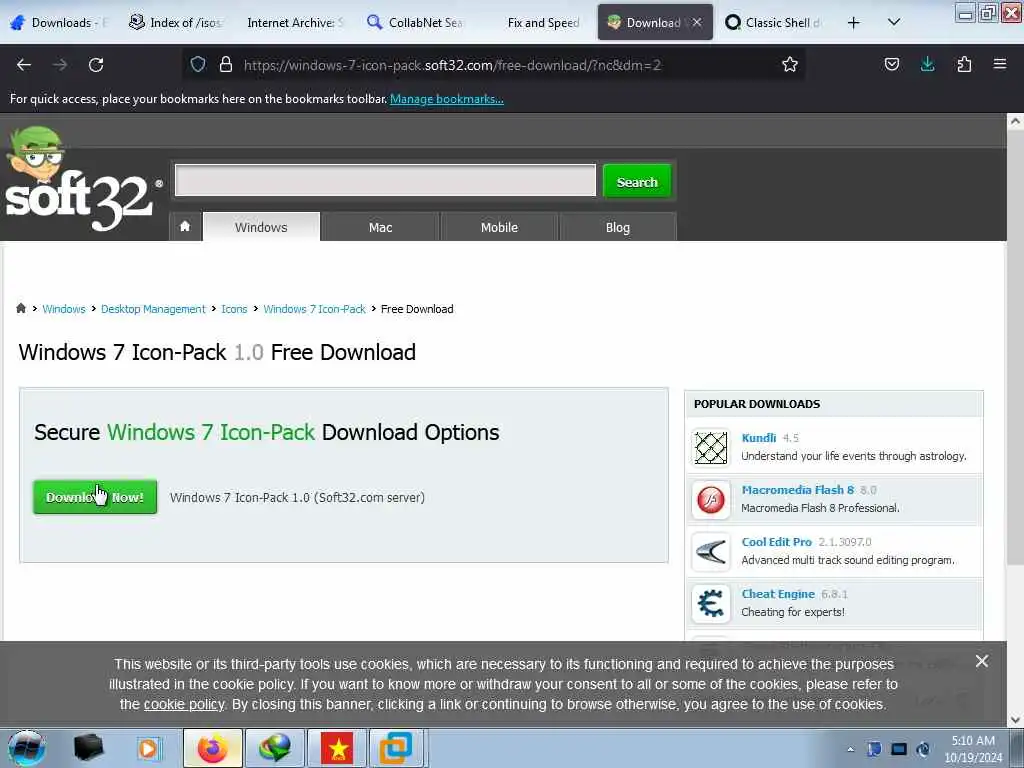
Task: Switch to the Downloads tab
Action: [x=59, y=23]
